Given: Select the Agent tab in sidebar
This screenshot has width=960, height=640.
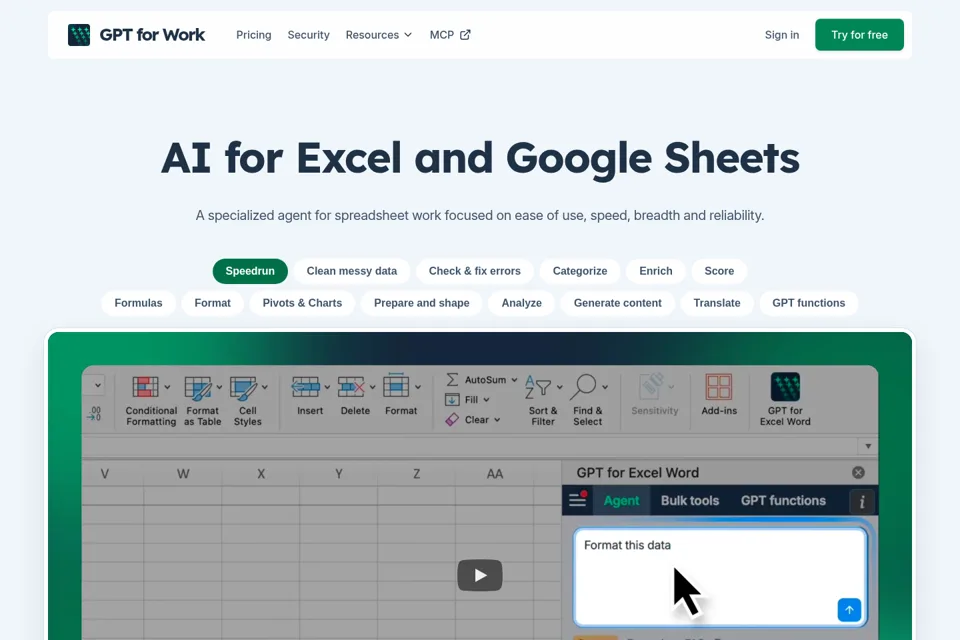Looking at the screenshot, I should tap(621, 500).
